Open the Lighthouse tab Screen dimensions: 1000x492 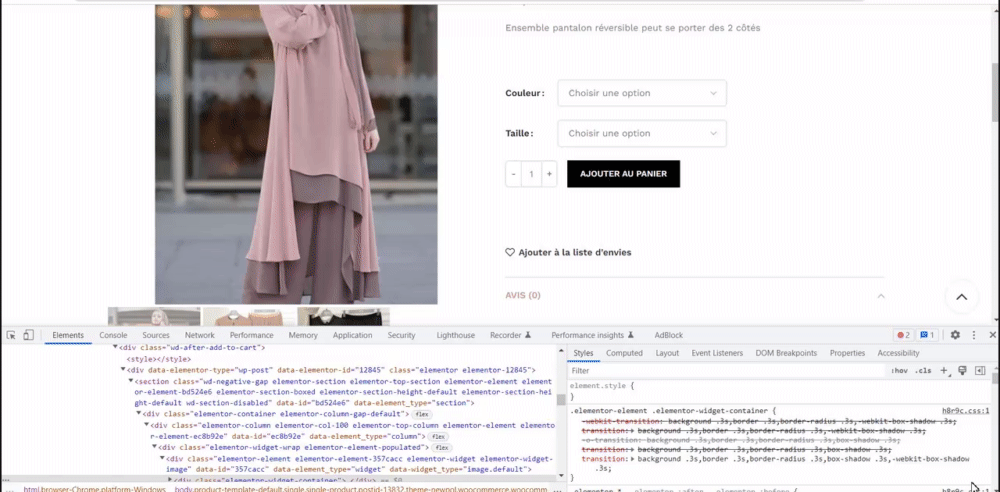pyautogui.click(x=455, y=335)
